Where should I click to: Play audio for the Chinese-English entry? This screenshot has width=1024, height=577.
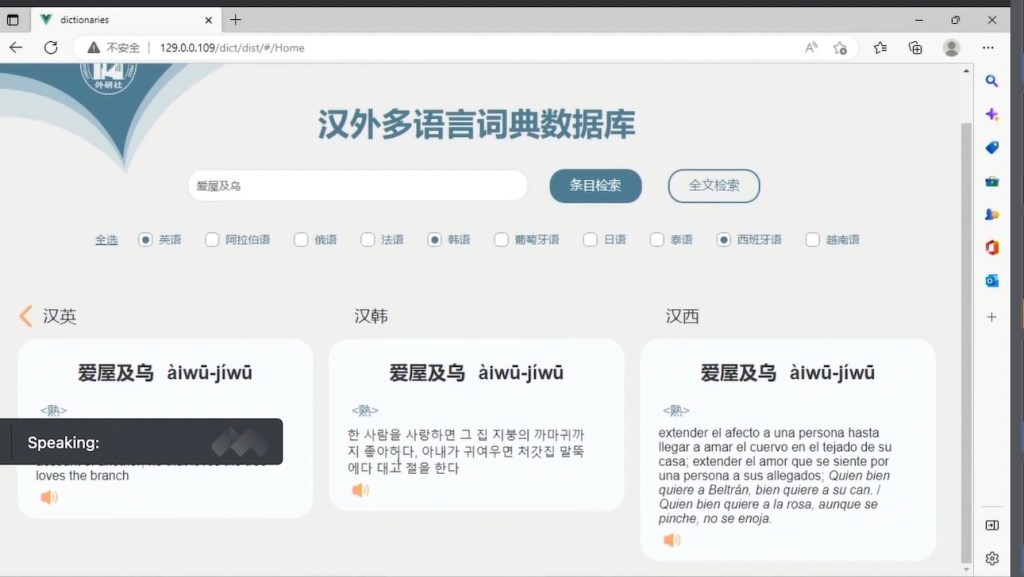click(49, 497)
